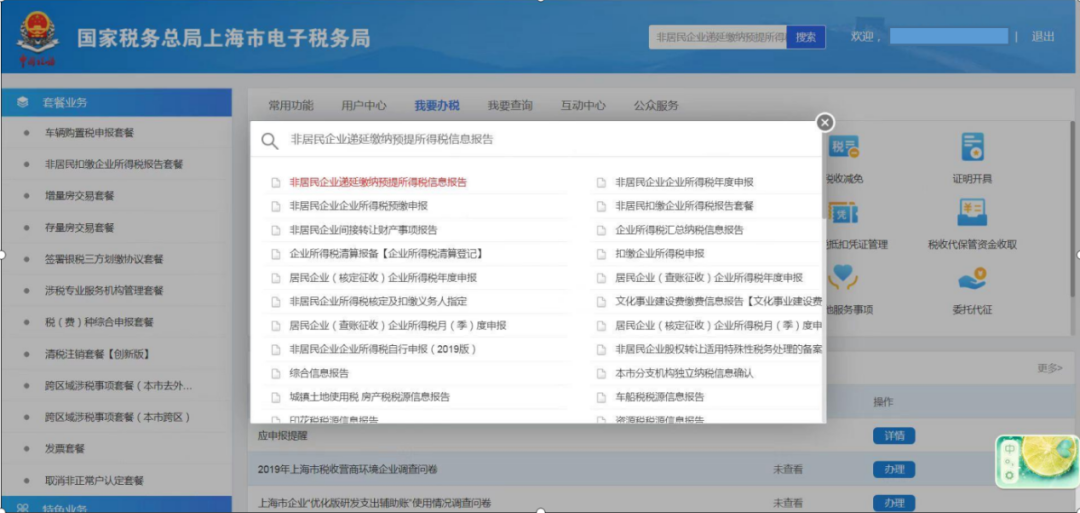
Task: Click 详情 button for 应申报提醒
Action: pyautogui.click(x=894, y=436)
